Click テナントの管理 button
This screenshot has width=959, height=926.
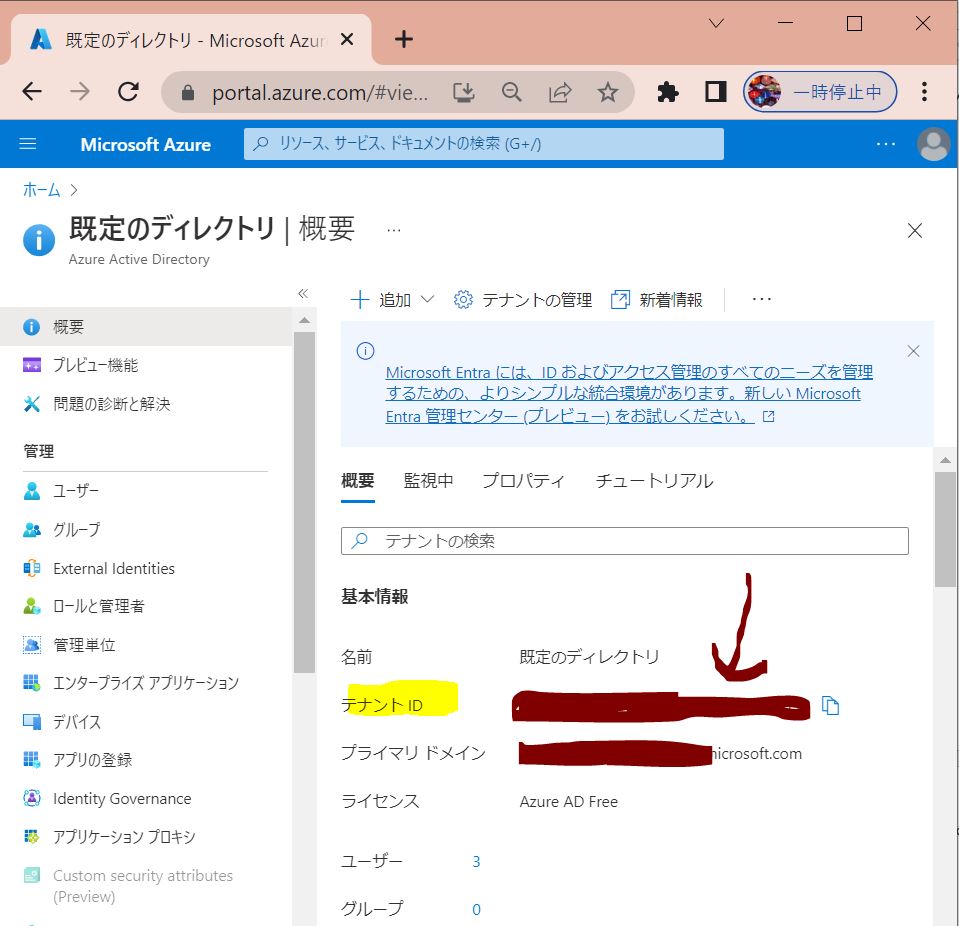pyautogui.click(x=523, y=300)
